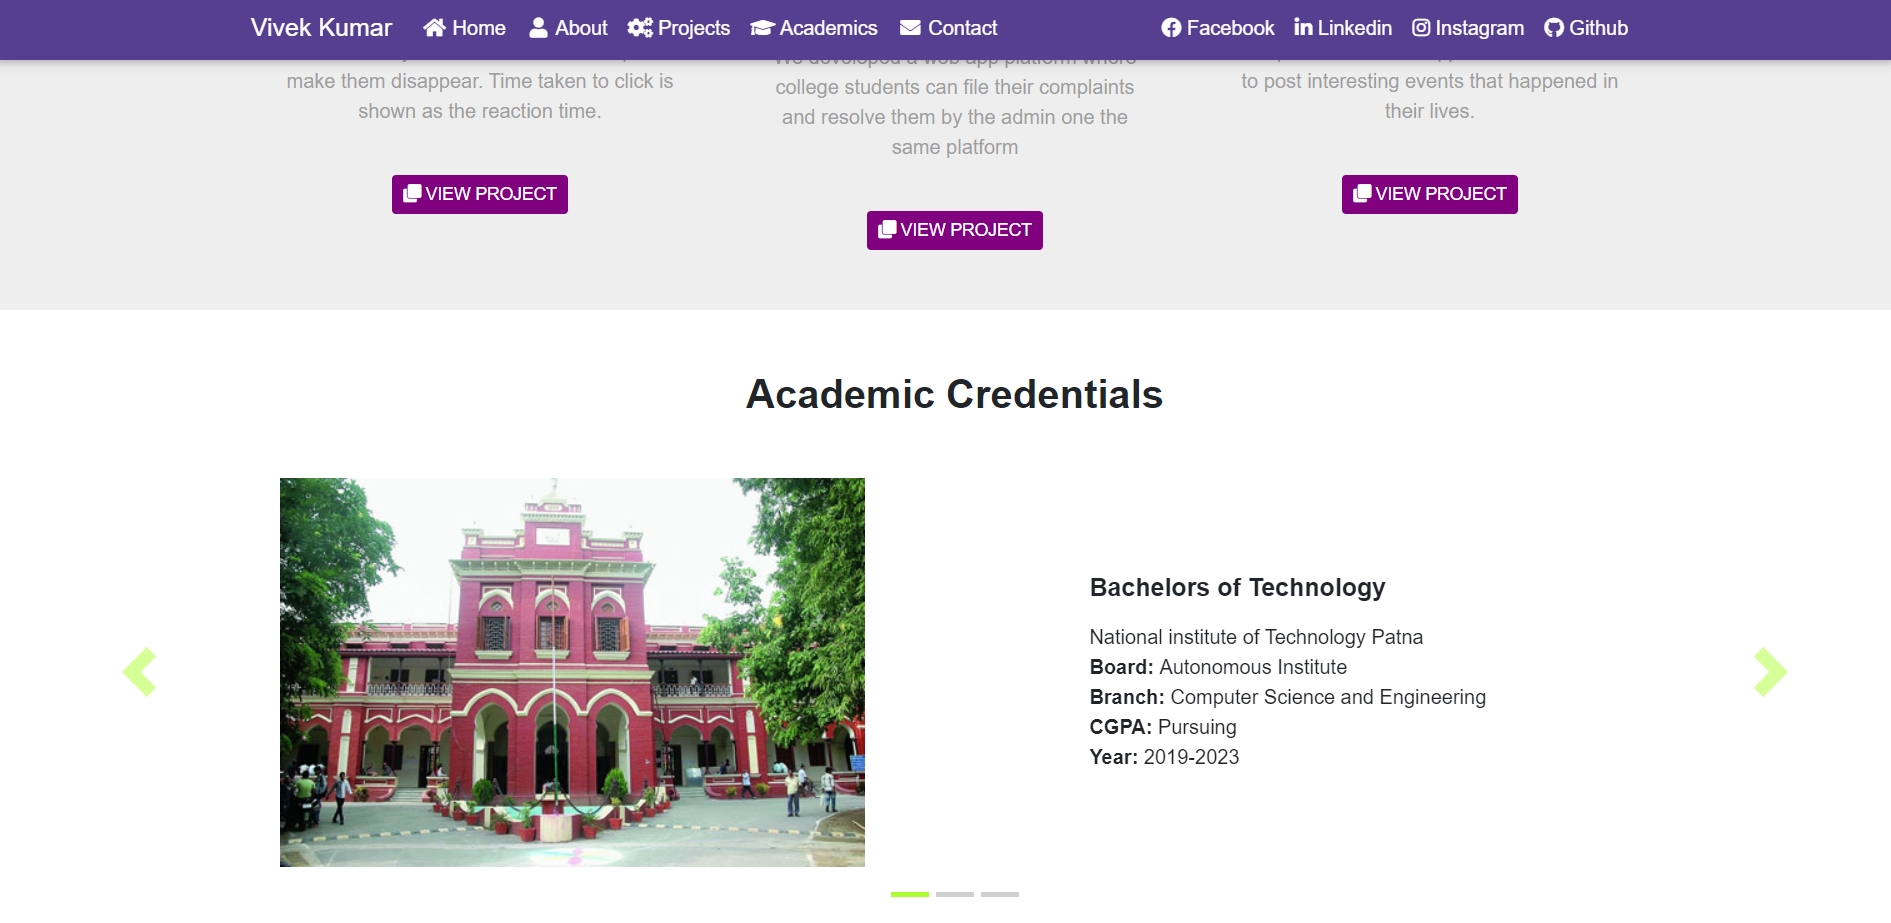Open the Home menu link text
The width and height of the screenshot is (1891, 923).
479,28
